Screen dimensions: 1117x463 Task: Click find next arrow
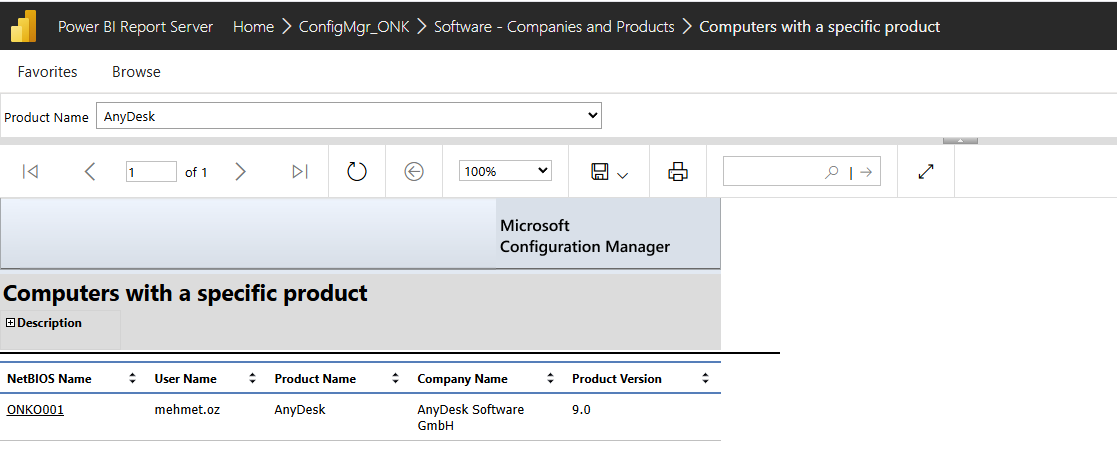pyautogui.click(x=866, y=172)
